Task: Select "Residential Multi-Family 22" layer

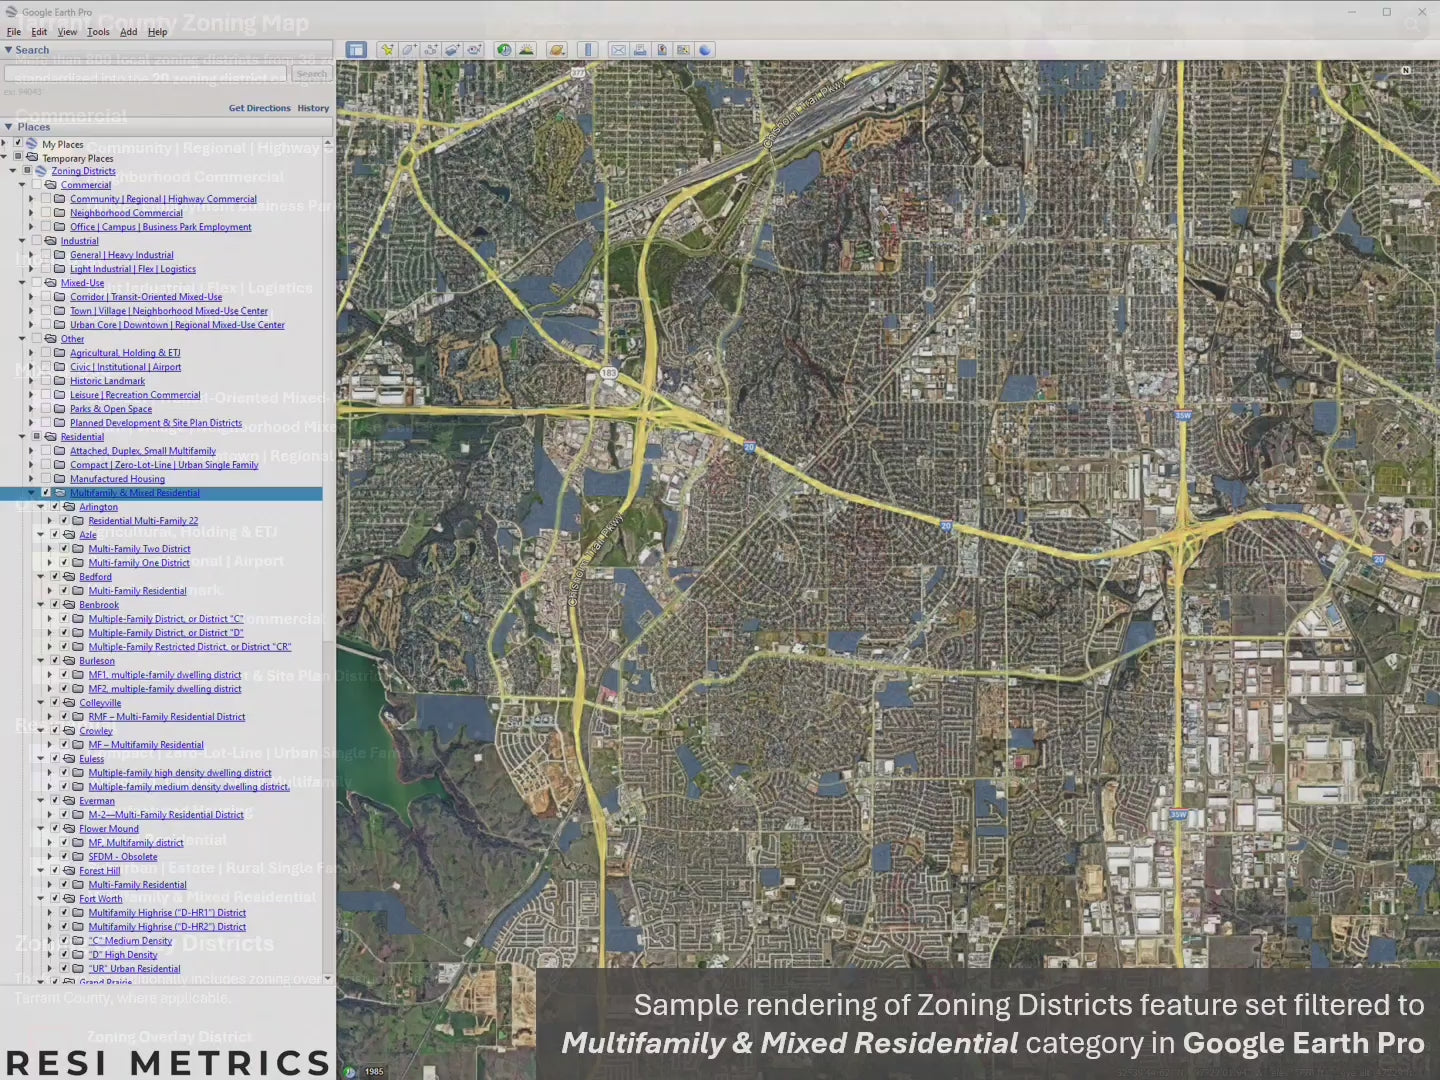Action: pyautogui.click(x=143, y=521)
